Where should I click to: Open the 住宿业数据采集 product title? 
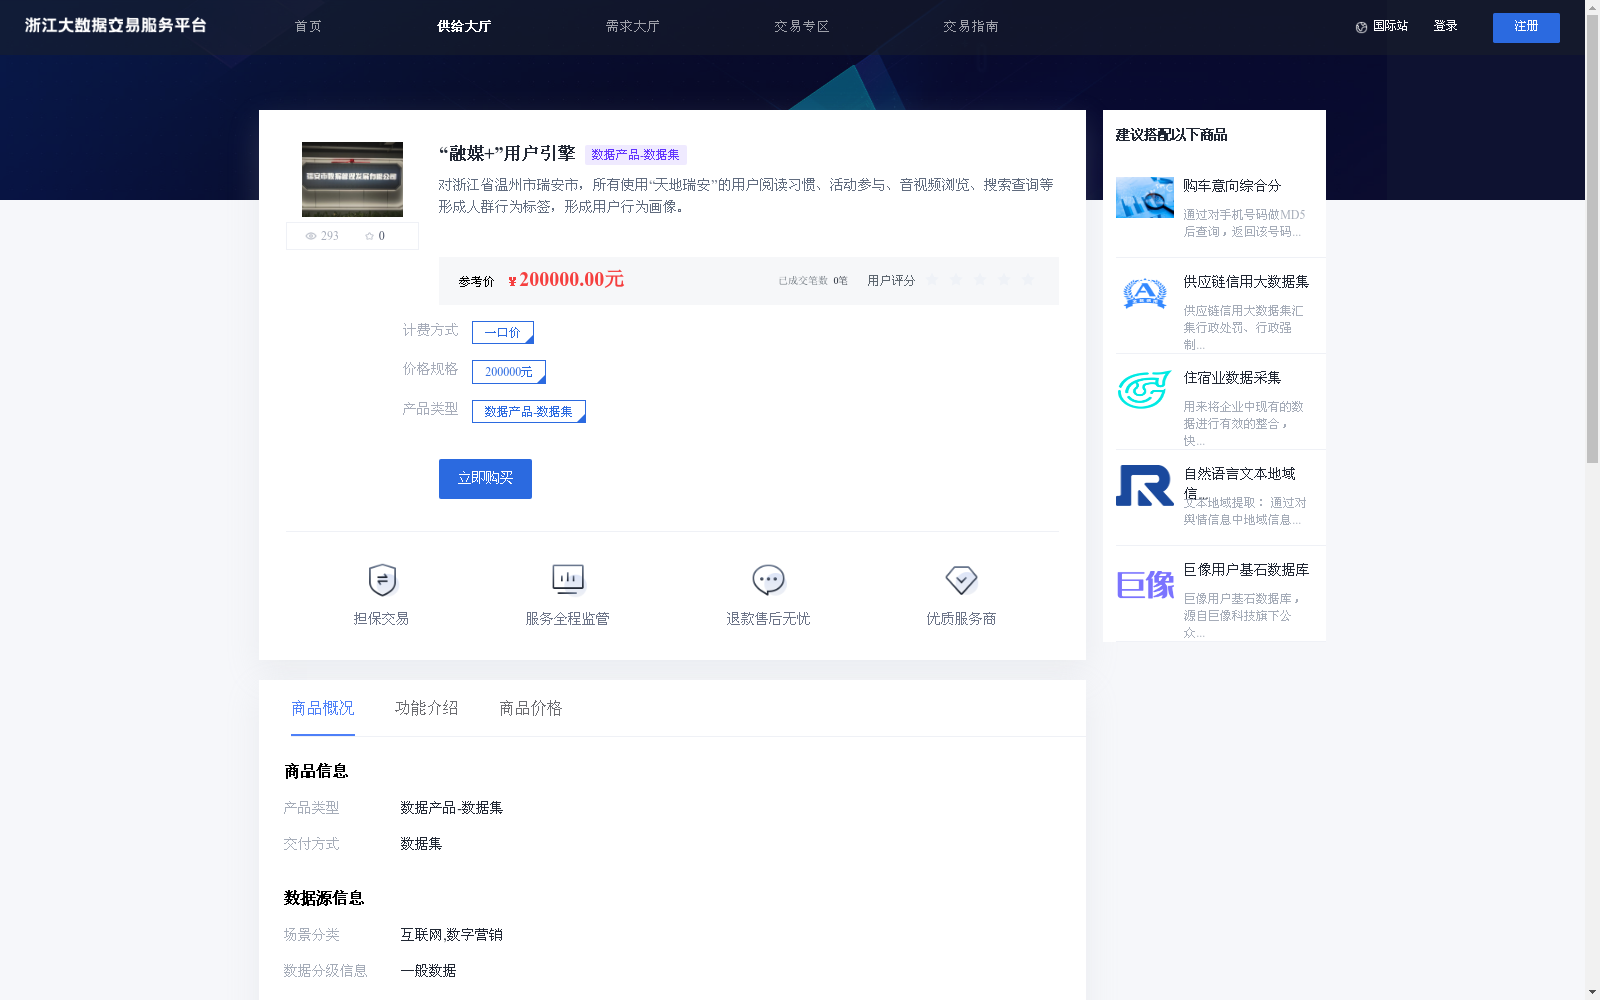(1232, 378)
